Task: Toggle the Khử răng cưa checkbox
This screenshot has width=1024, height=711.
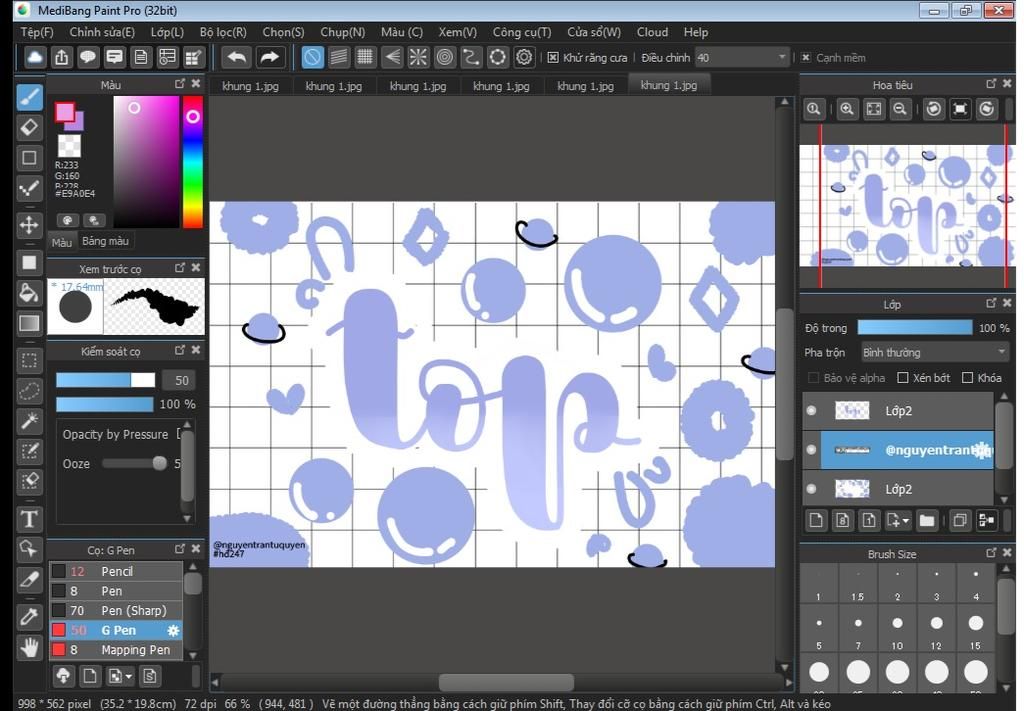Action: [x=553, y=57]
